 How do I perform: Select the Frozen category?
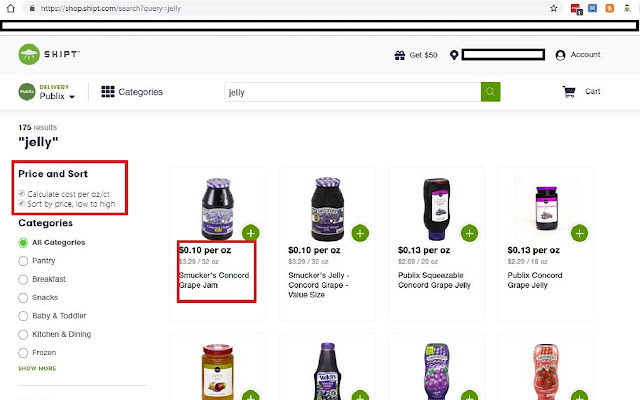23,353
